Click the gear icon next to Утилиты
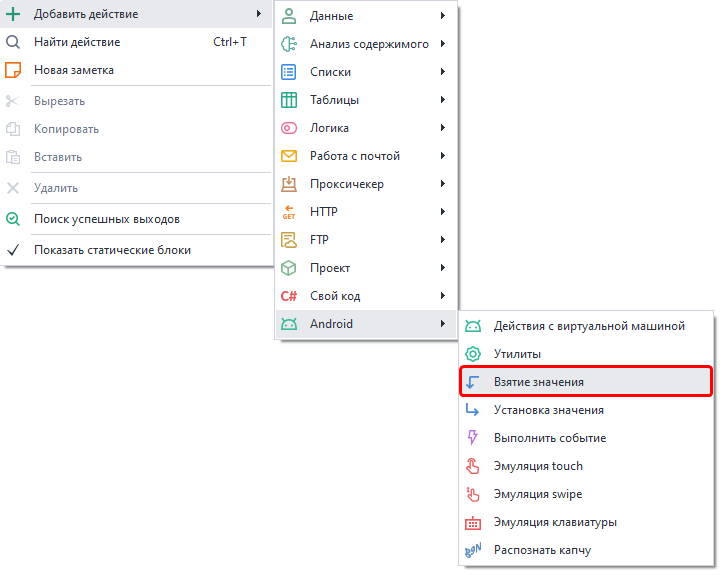Viewport: 726px width, 578px height. tap(473, 354)
